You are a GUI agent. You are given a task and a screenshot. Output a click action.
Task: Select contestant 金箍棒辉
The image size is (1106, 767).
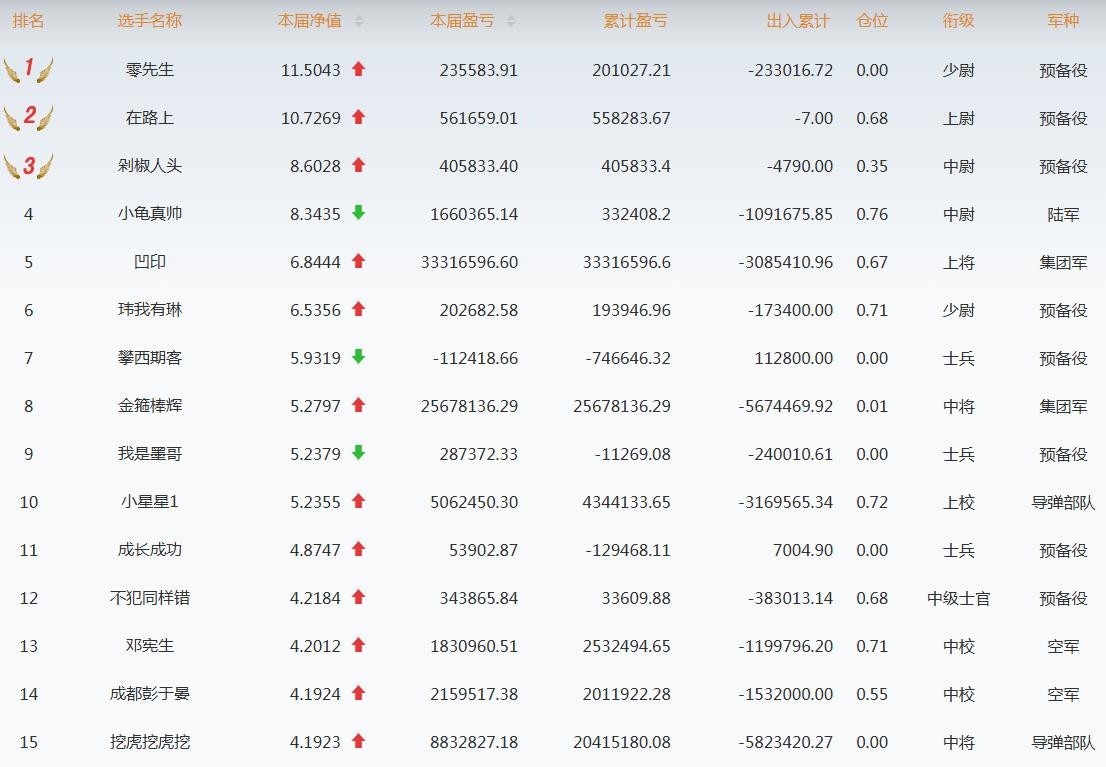point(150,406)
